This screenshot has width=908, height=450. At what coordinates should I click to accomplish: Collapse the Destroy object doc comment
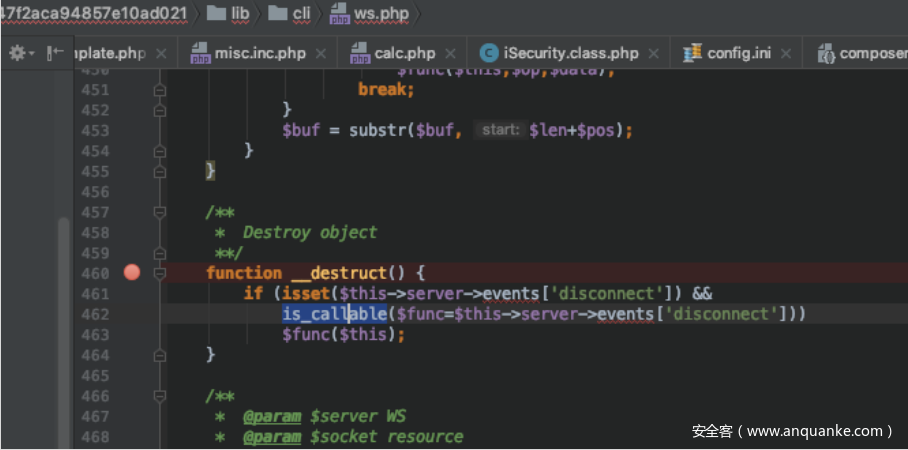159,212
